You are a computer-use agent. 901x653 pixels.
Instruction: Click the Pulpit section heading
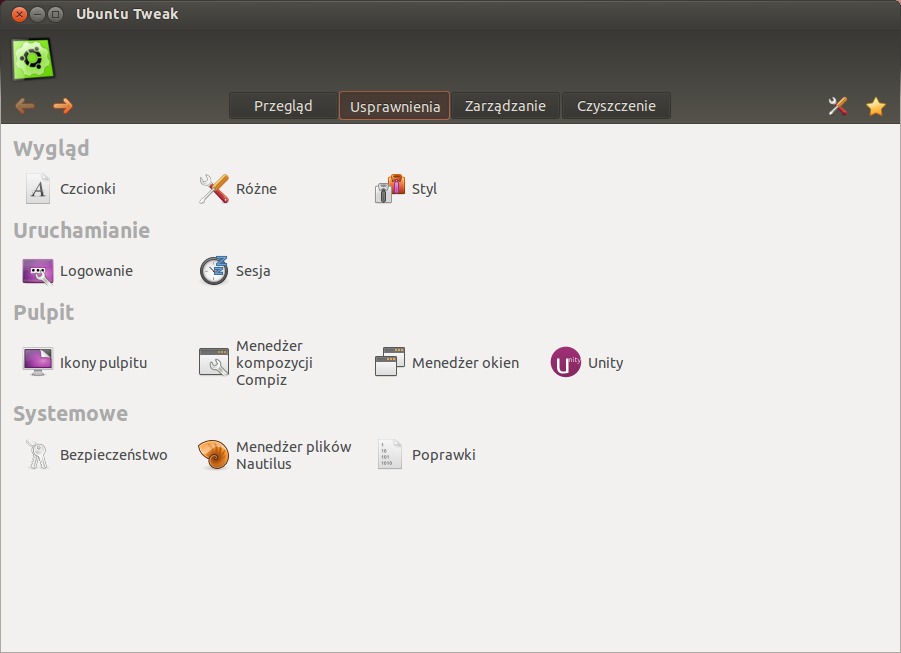44,313
